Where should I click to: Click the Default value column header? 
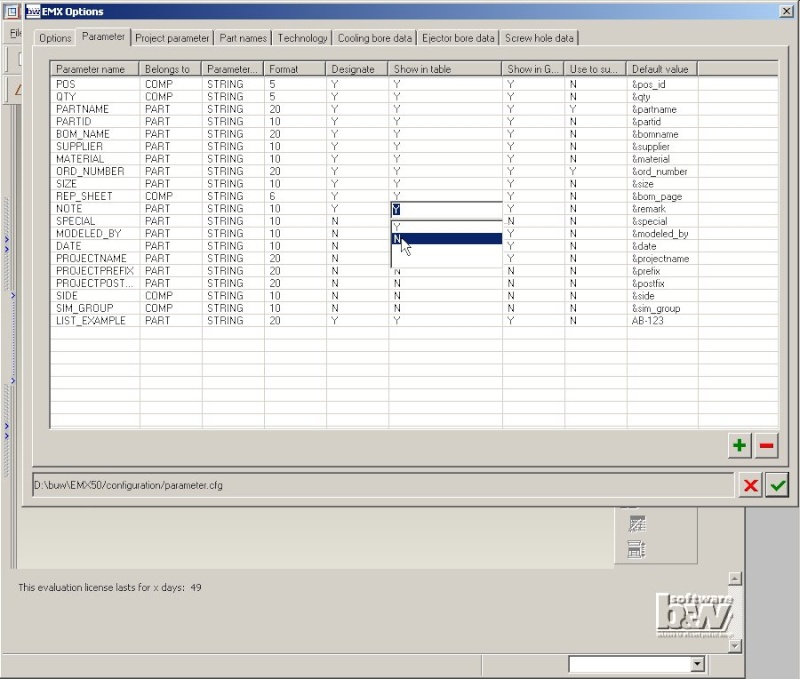coord(662,69)
